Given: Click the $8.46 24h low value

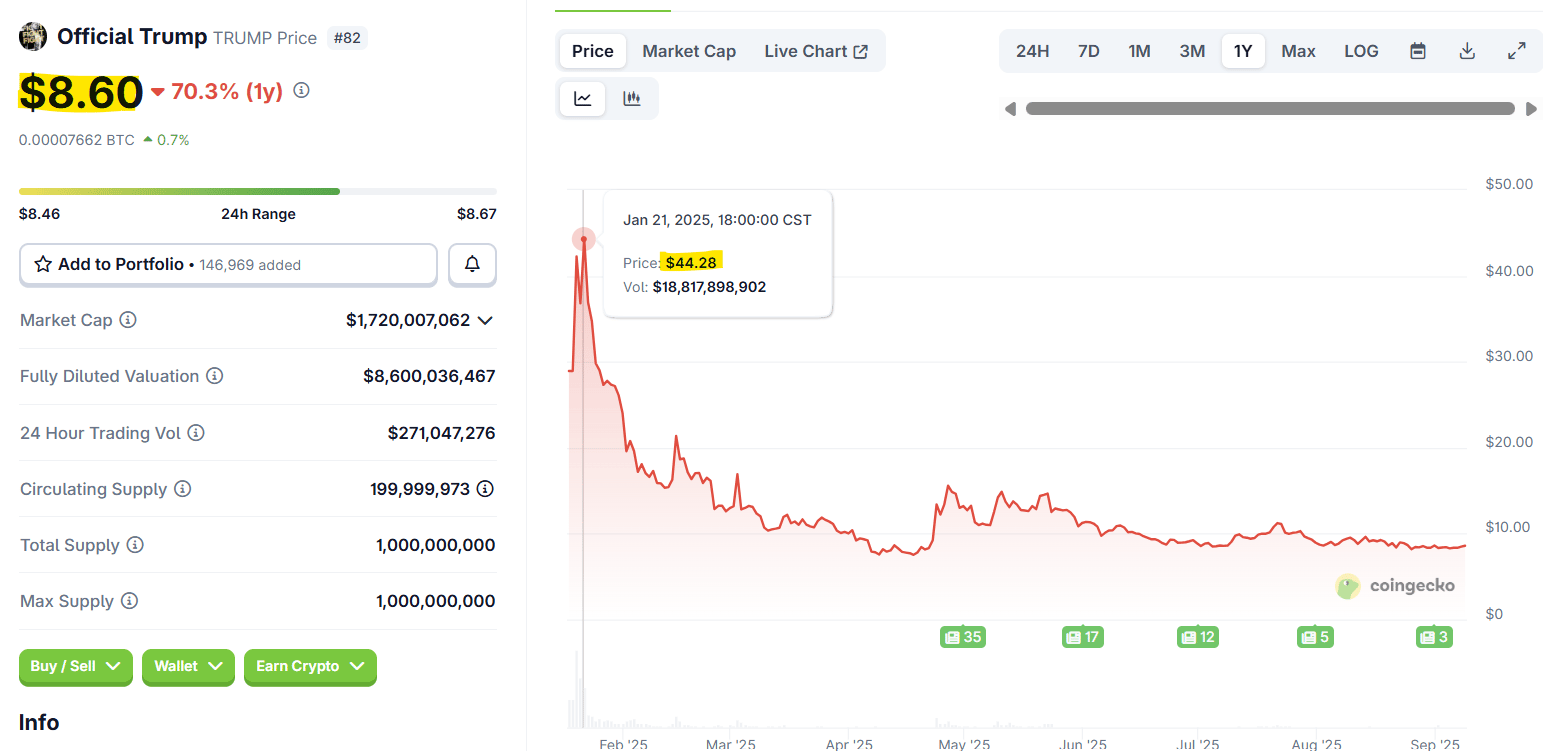Looking at the screenshot, I should click(39, 214).
